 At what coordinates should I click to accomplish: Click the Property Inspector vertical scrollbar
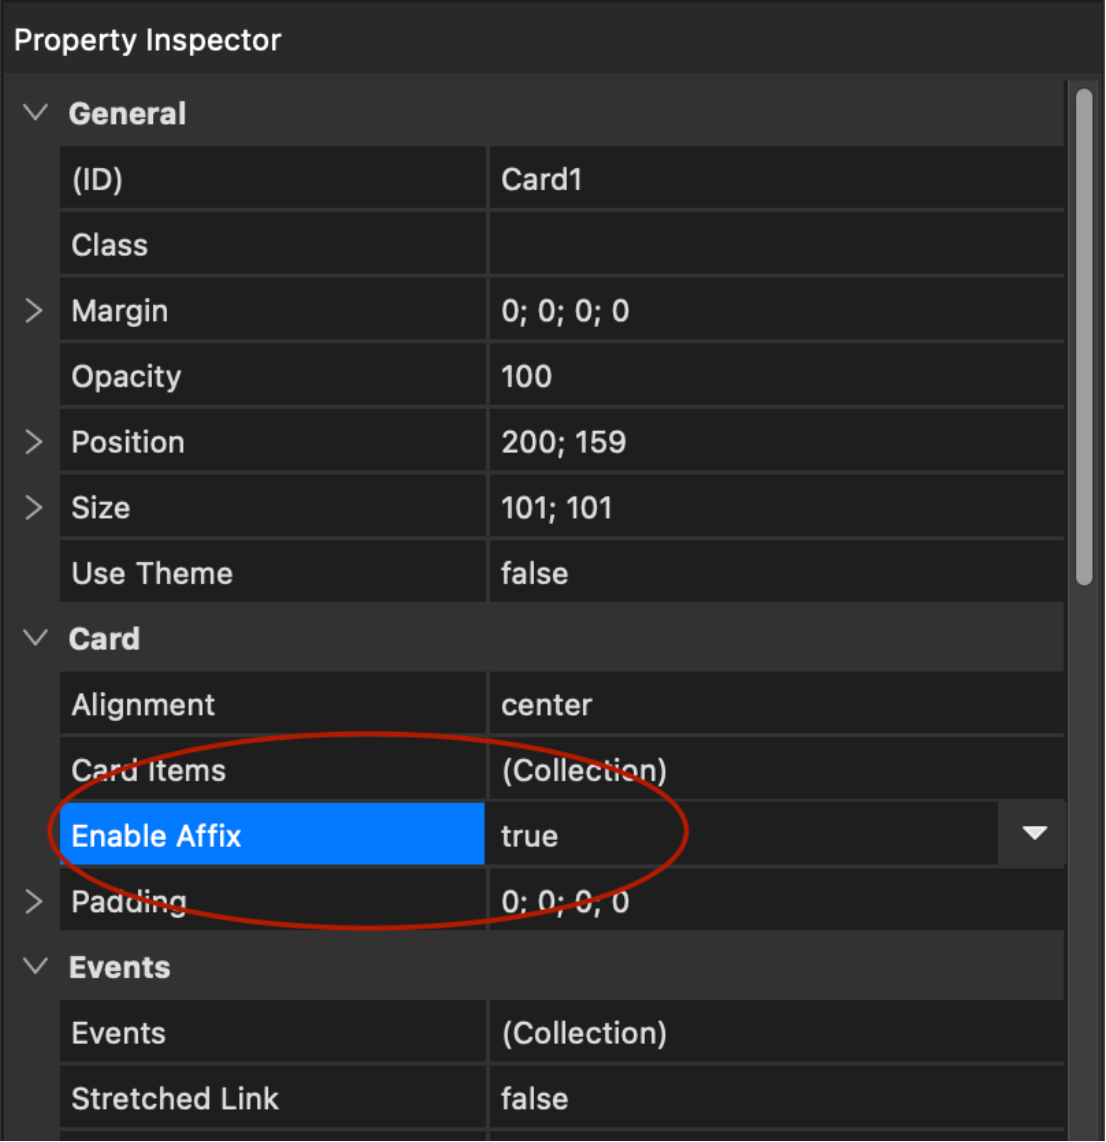tap(1084, 336)
